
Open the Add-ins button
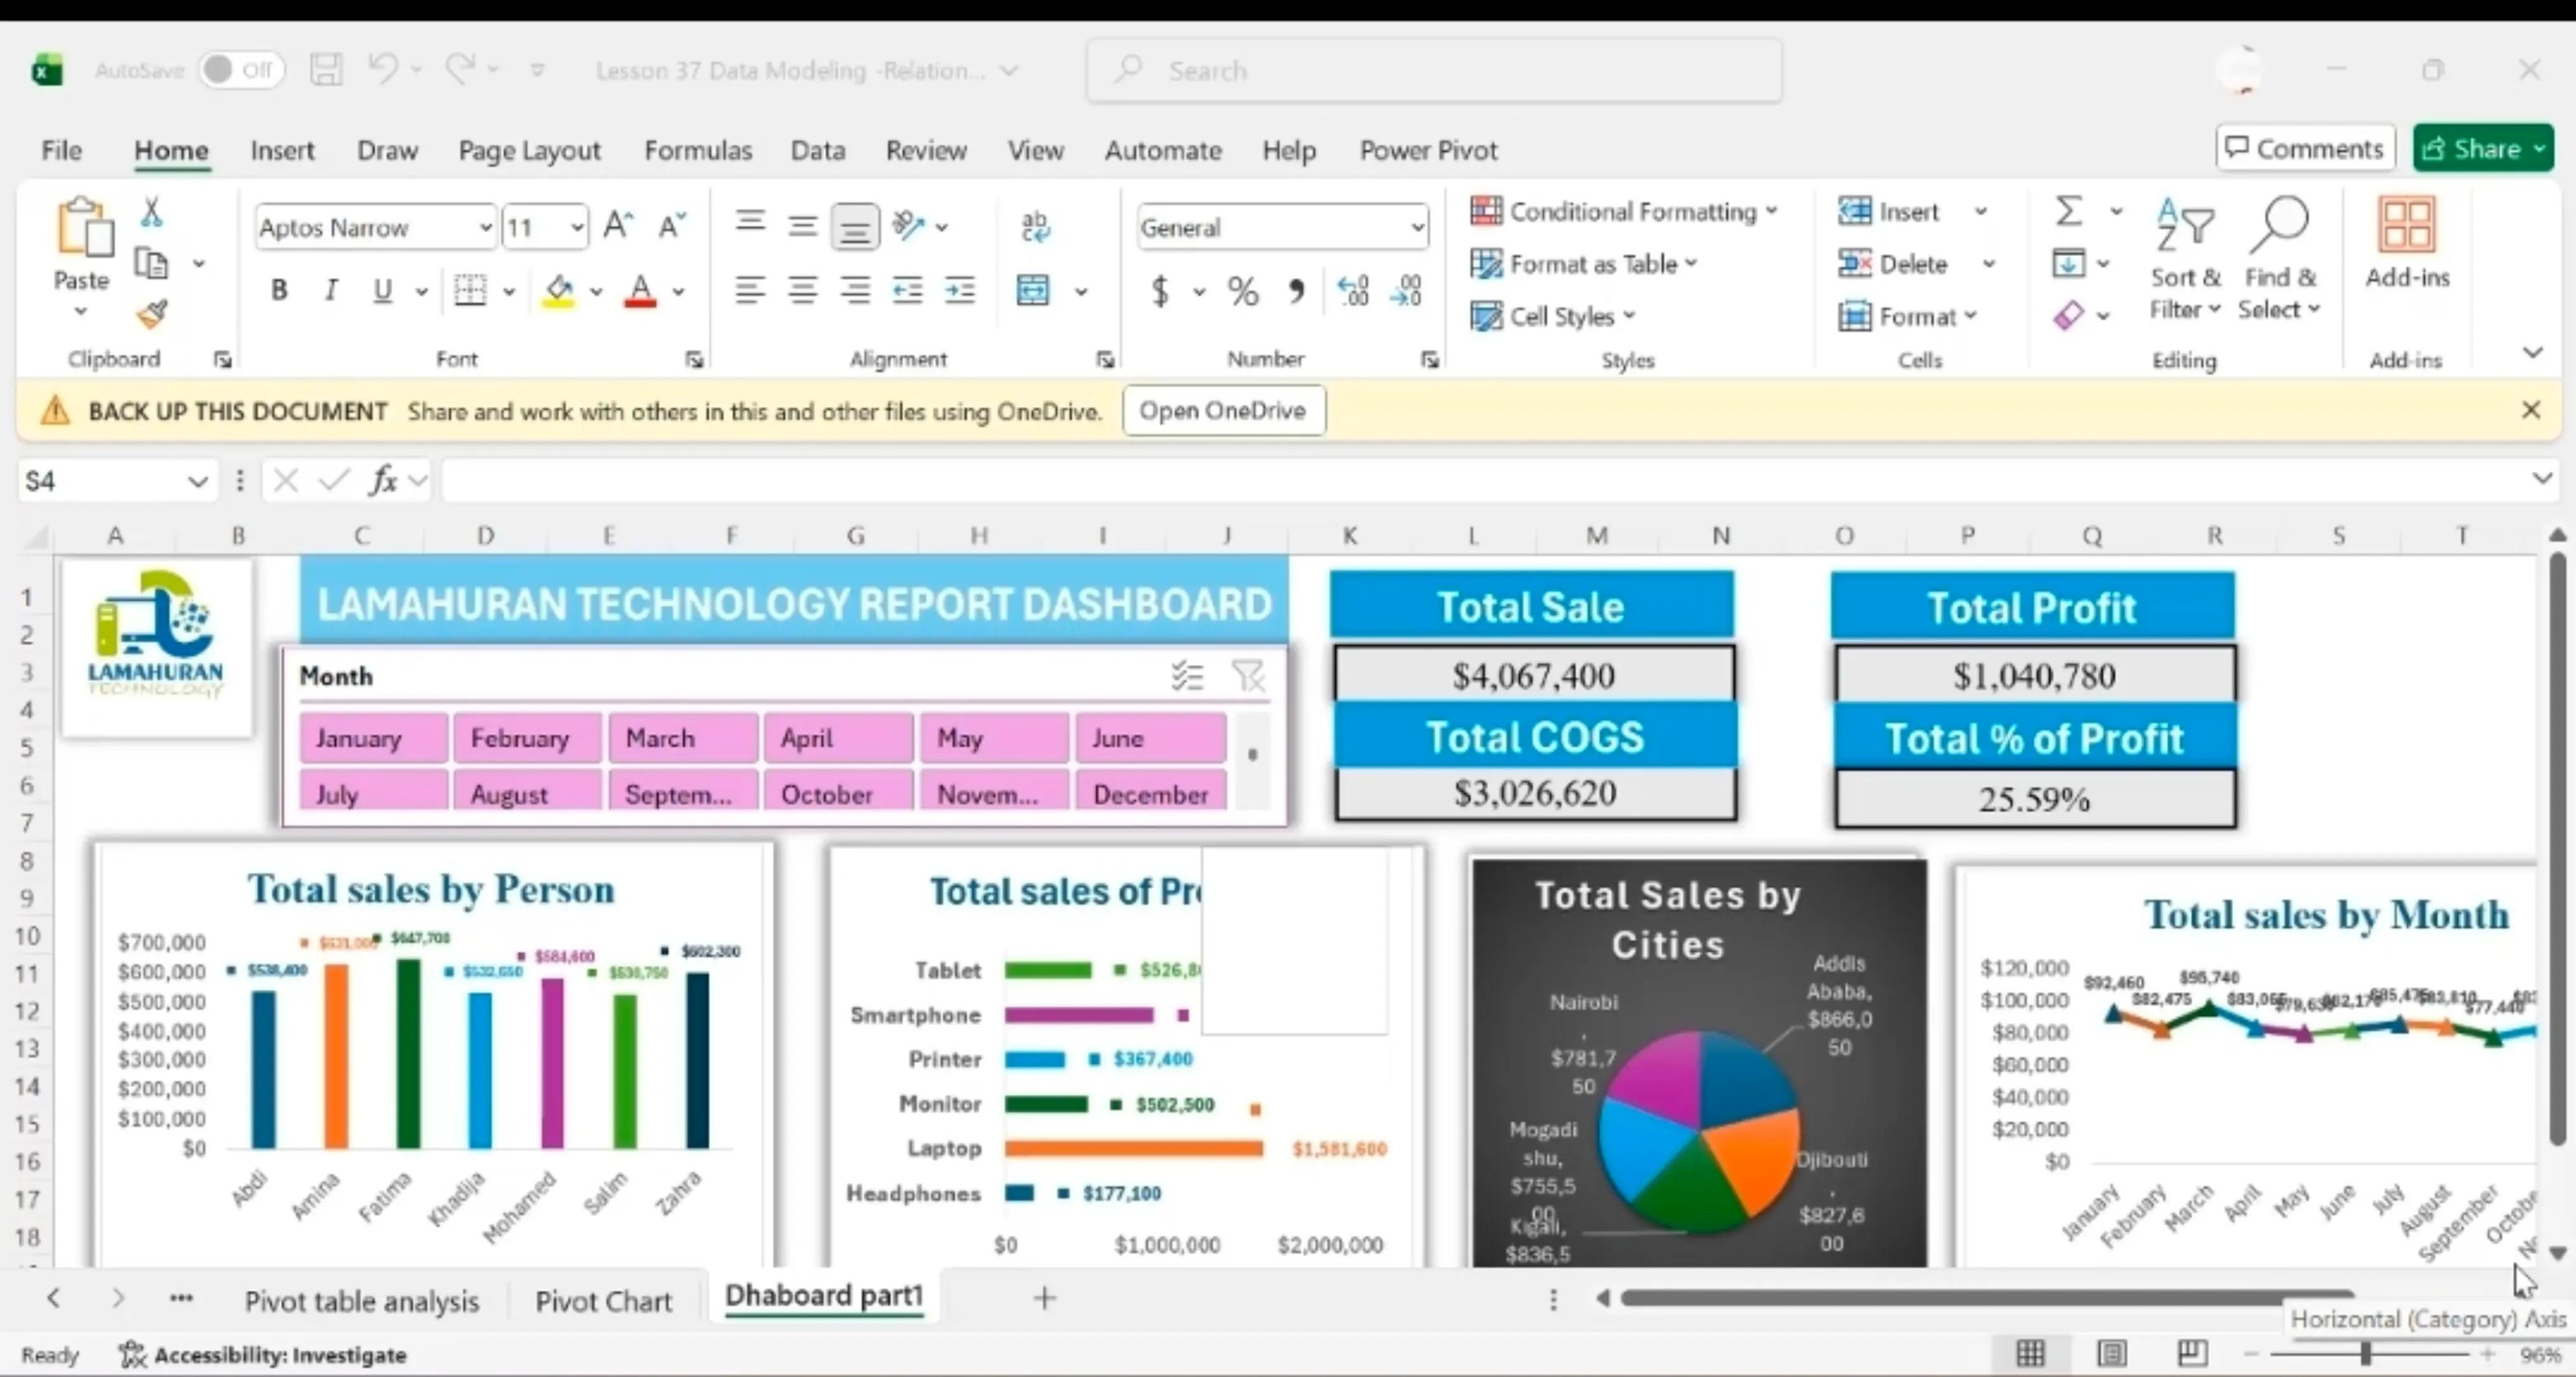[2407, 243]
